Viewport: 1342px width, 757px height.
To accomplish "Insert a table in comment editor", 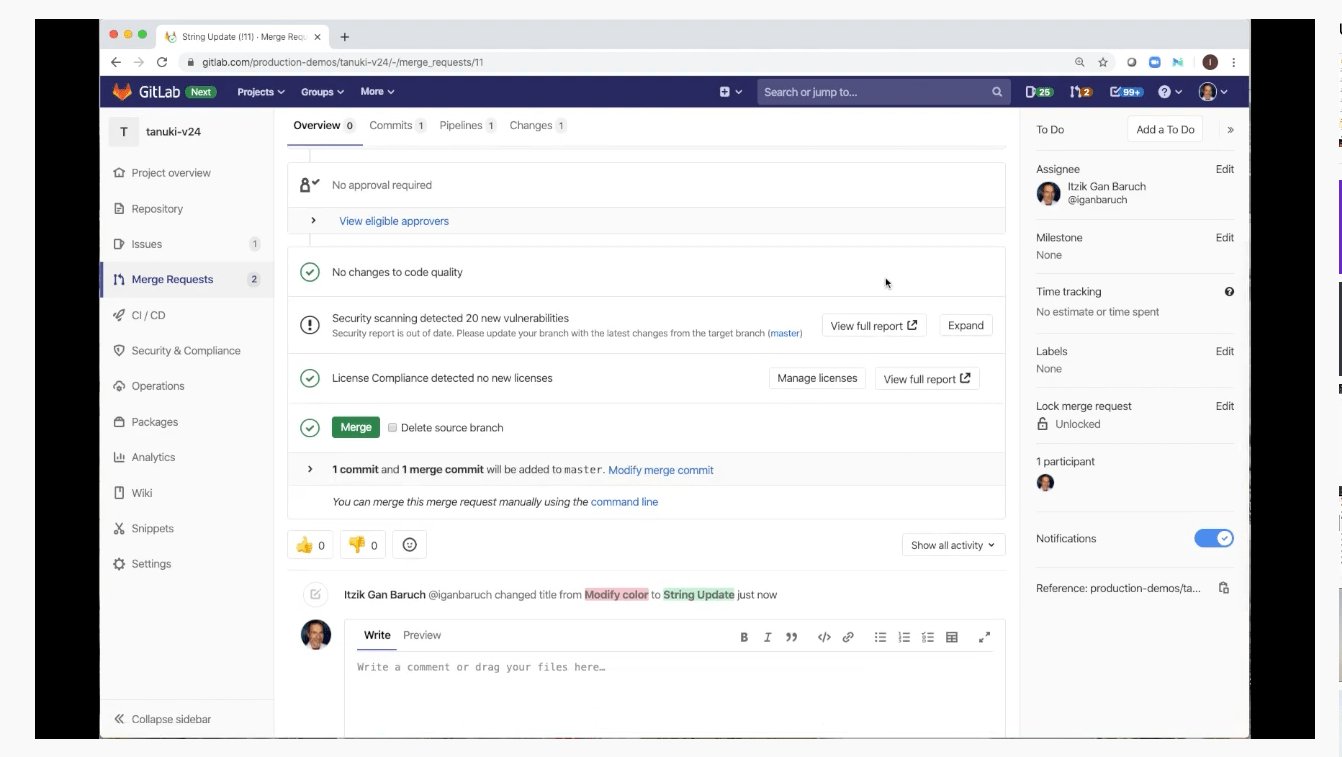I will [952, 637].
